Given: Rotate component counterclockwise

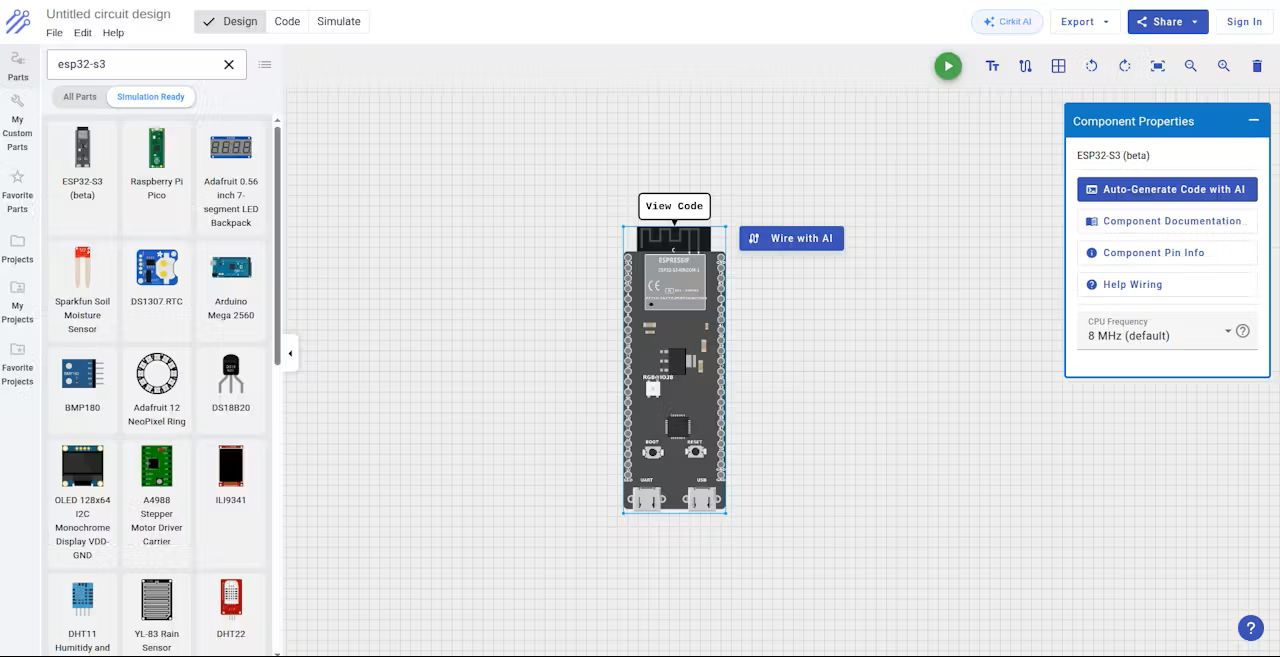Looking at the screenshot, I should [1091, 66].
